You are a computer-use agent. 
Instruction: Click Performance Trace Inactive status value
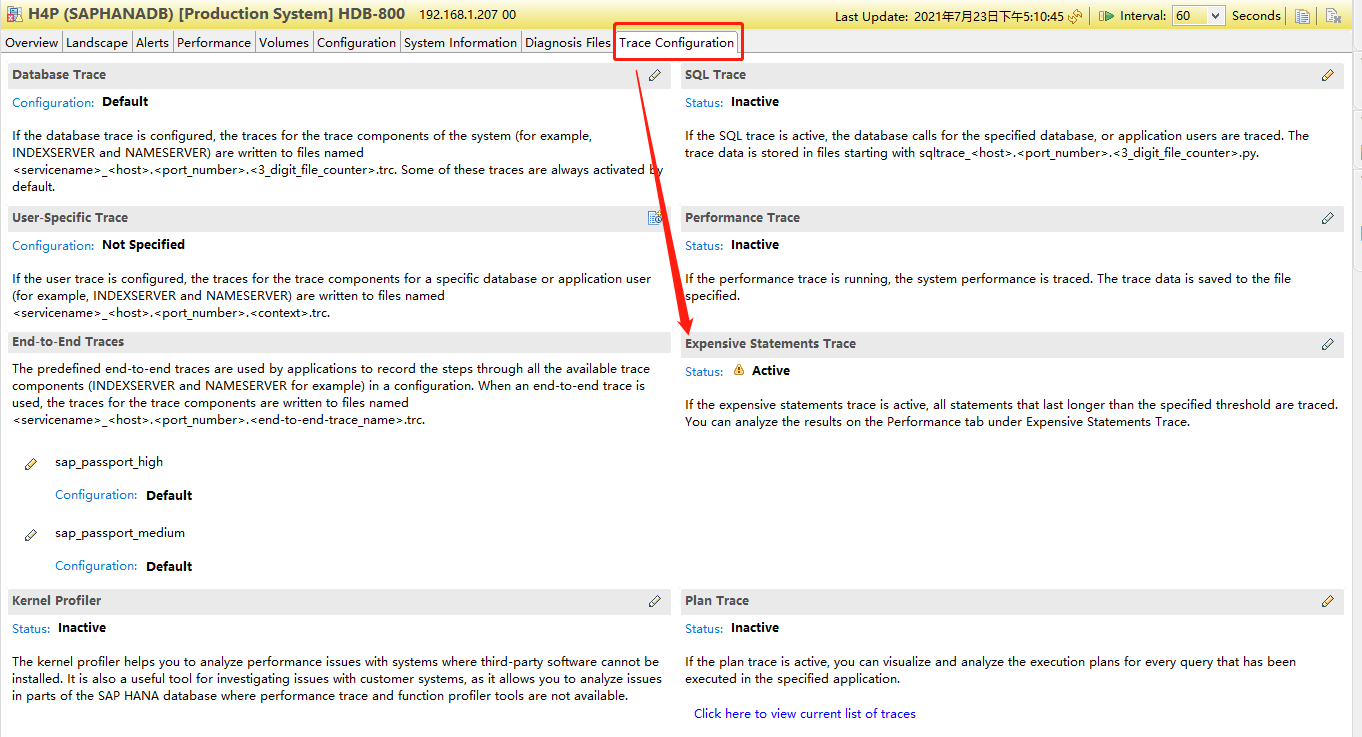[x=755, y=245]
